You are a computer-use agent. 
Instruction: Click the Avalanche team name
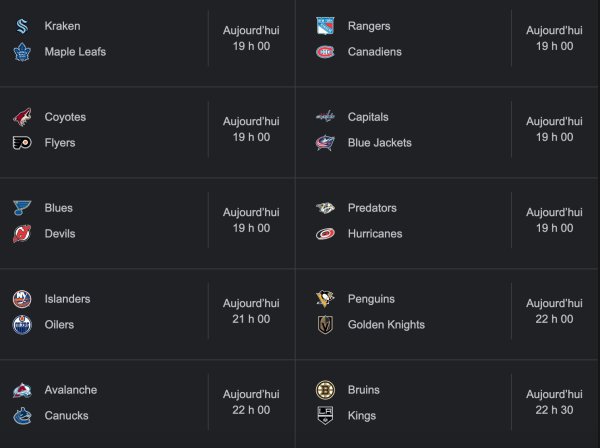tap(70, 390)
